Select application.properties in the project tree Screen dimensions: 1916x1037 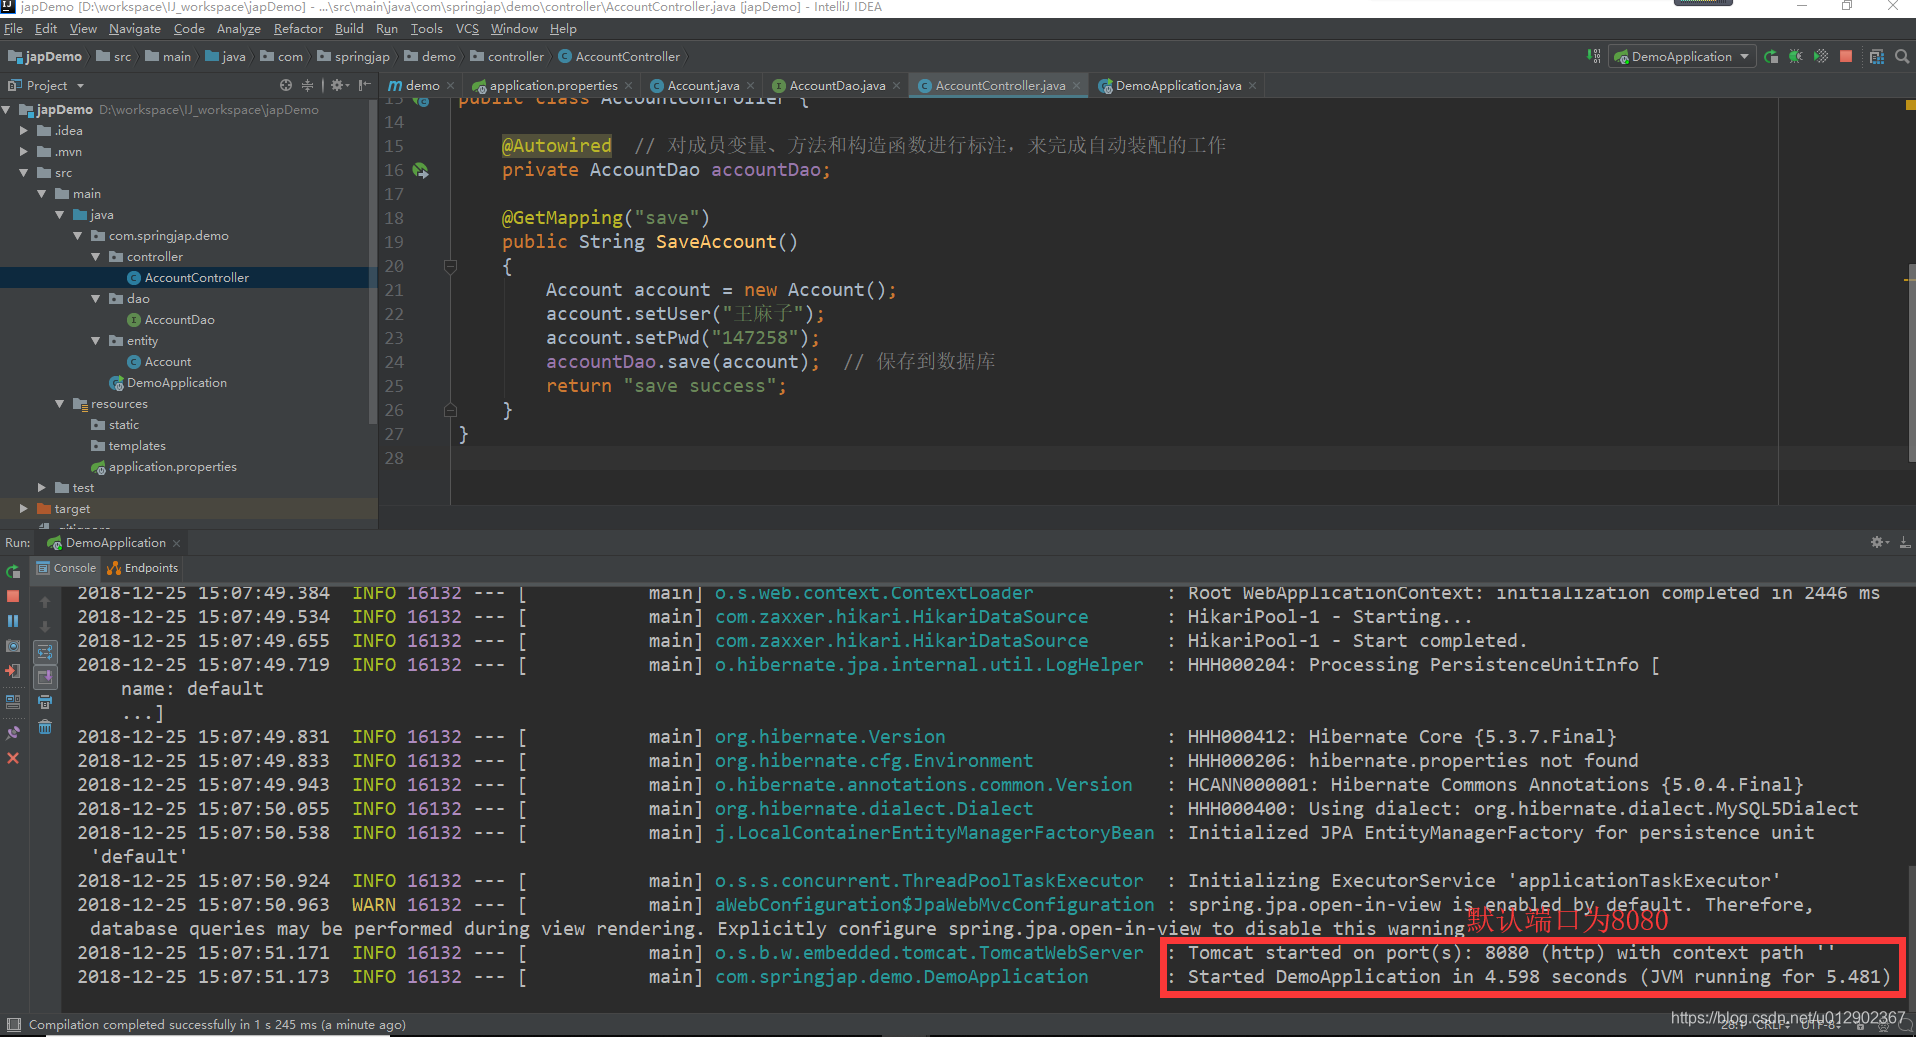click(x=173, y=467)
